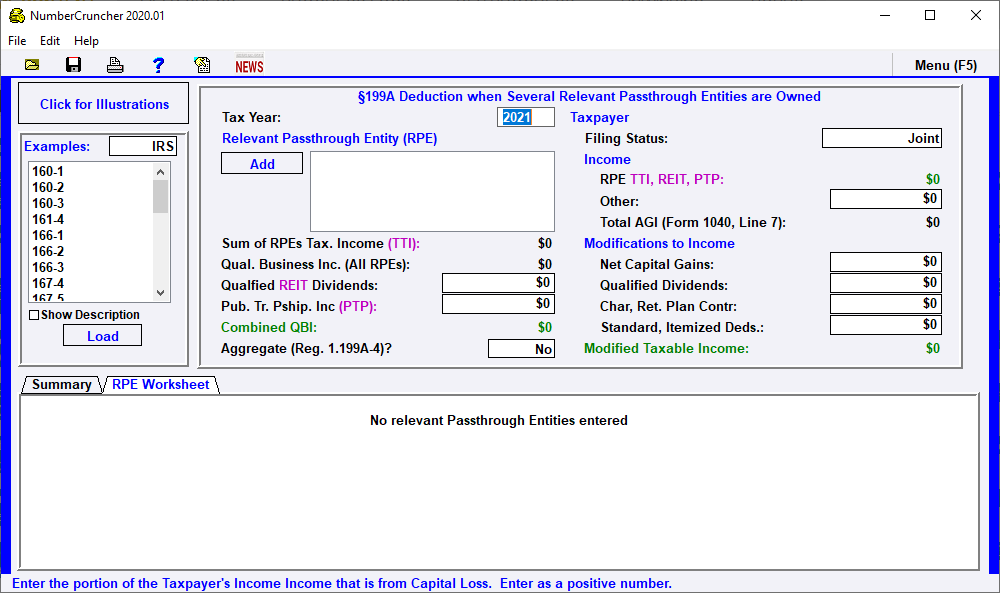Click 'No relevant Passthrough Entities entered' message
This screenshot has height=593, width=1000.
pos(499,421)
